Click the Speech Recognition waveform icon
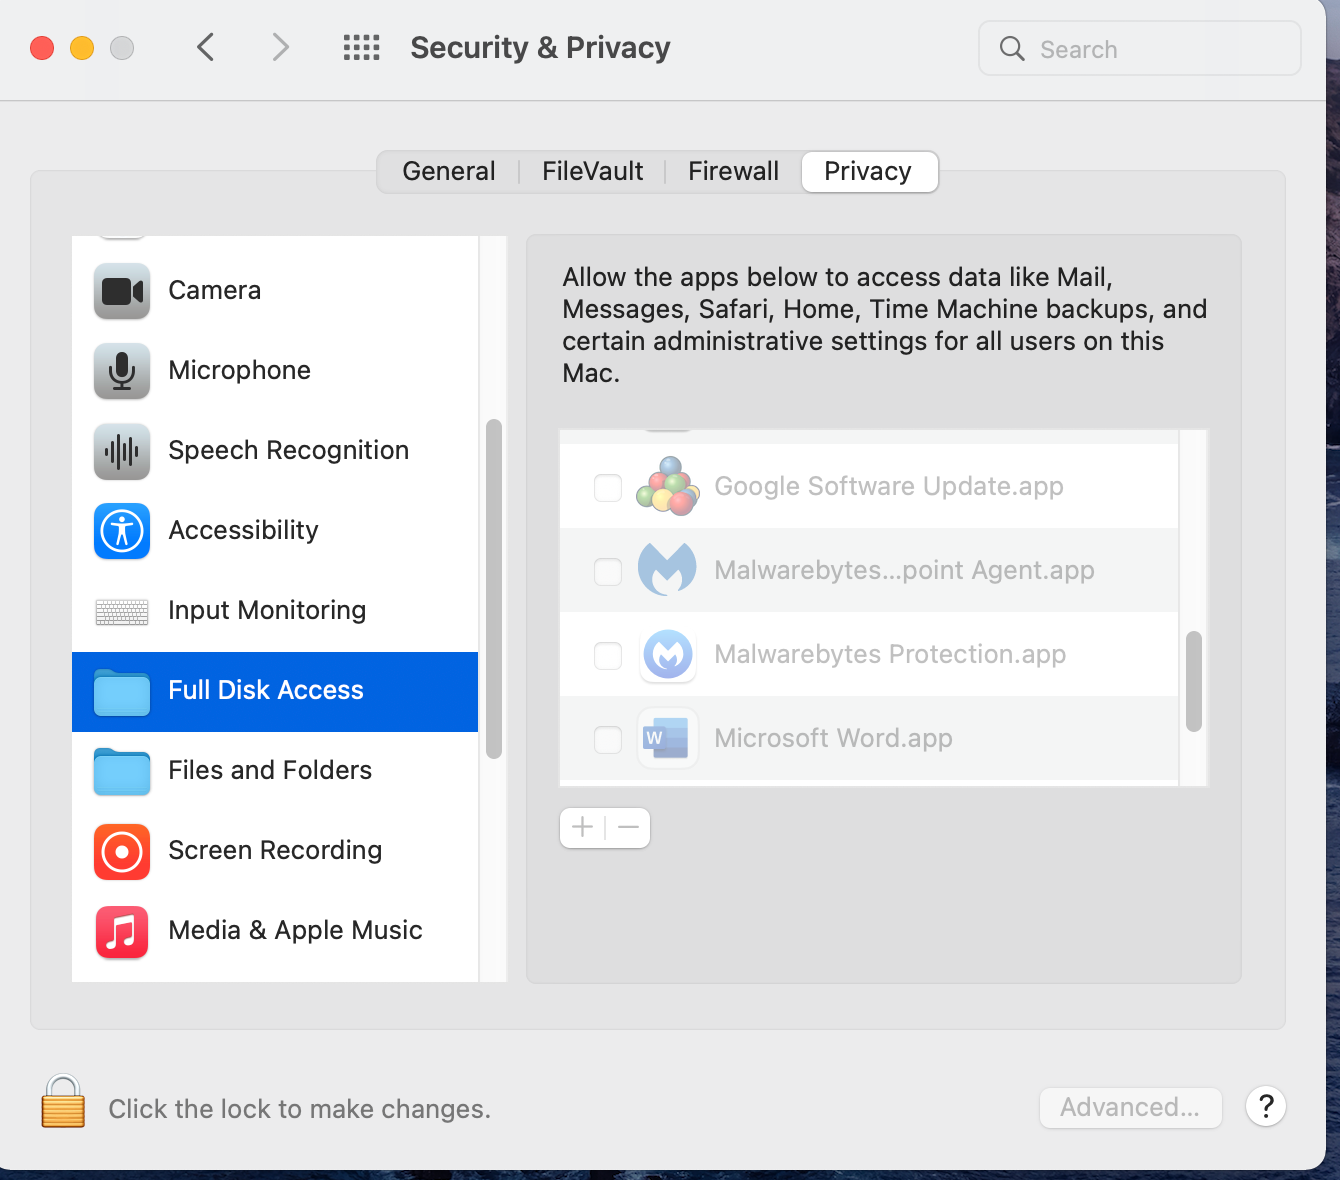Screen dimensions: 1340x1180 122,451
